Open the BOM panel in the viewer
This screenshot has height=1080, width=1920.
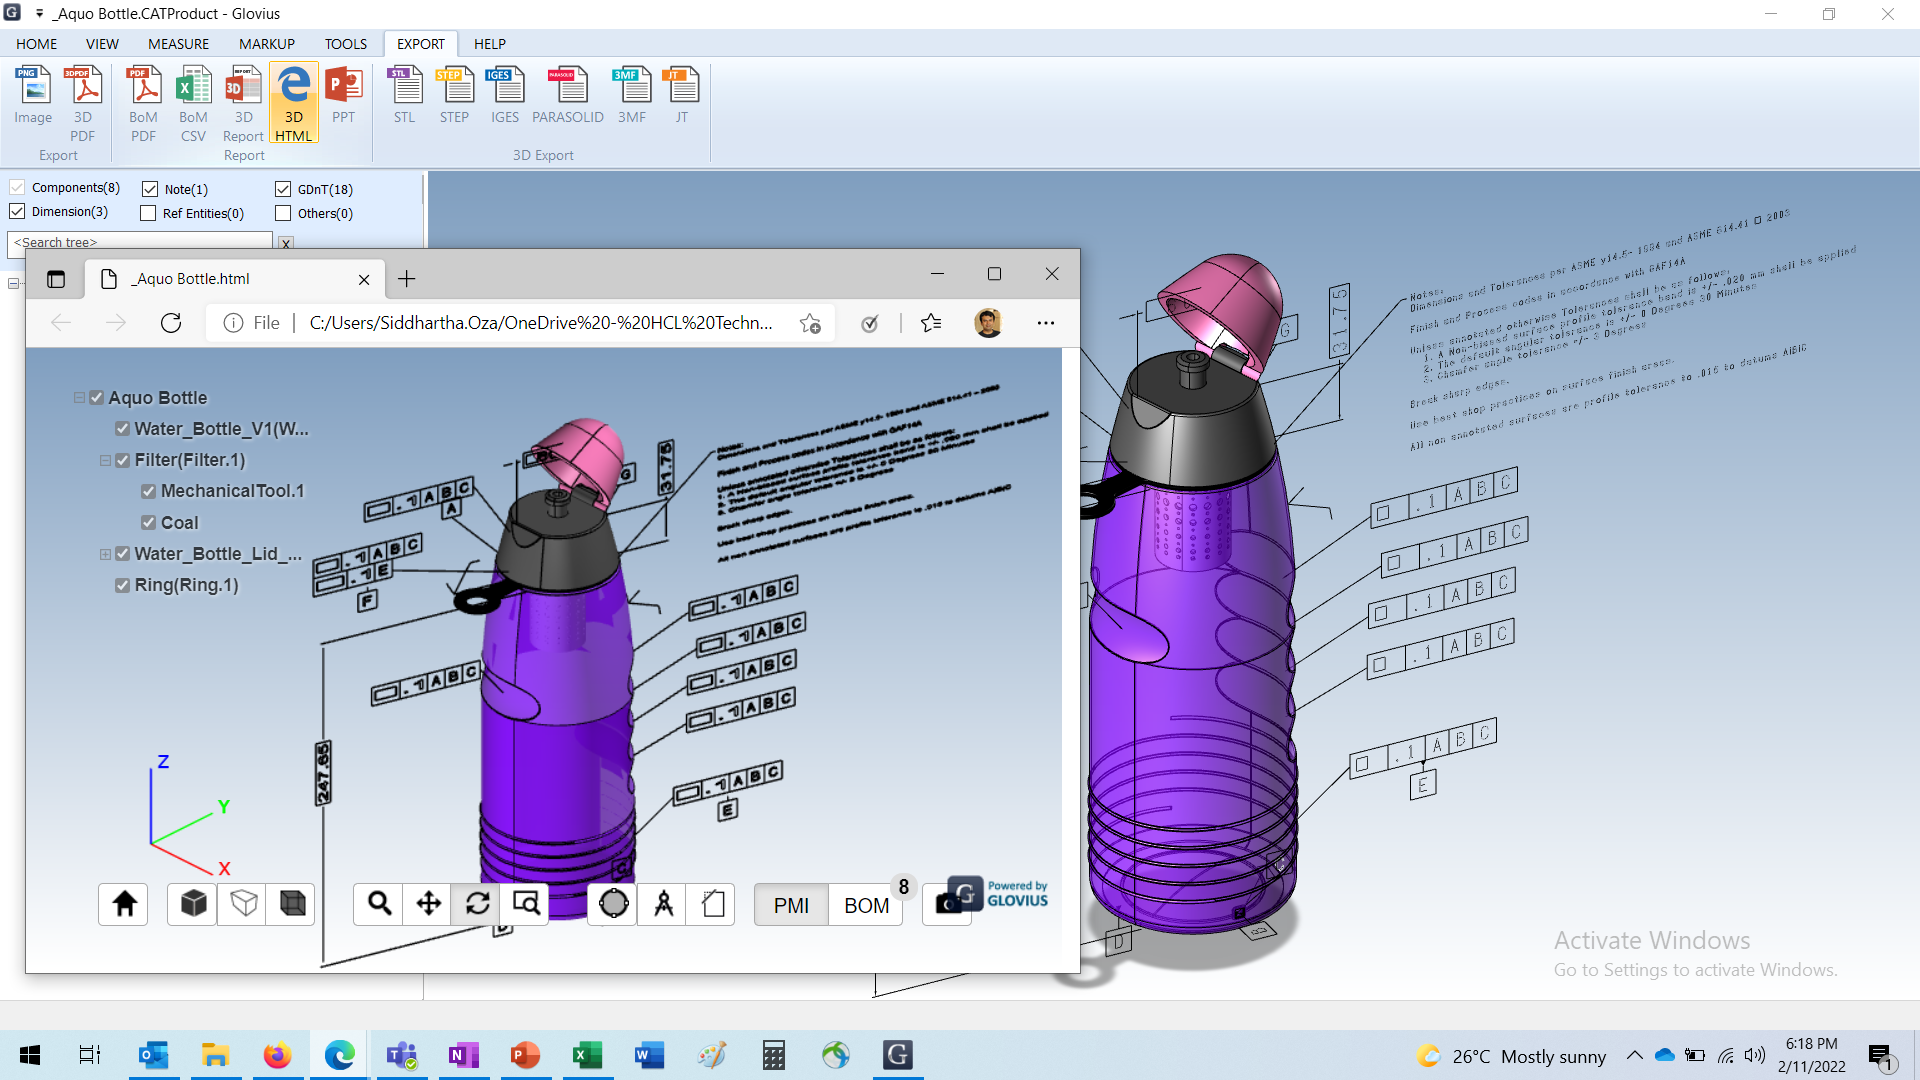pos(865,905)
